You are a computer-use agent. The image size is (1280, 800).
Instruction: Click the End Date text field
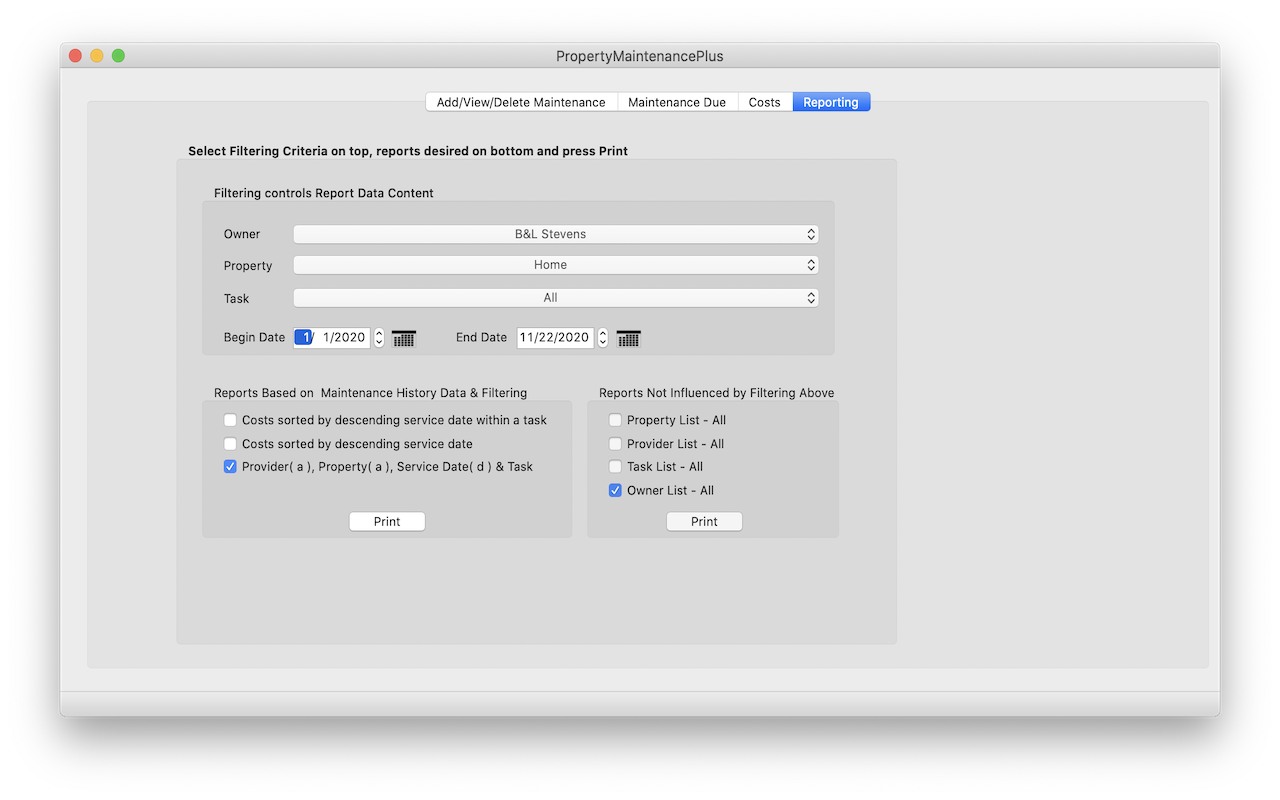(x=554, y=338)
